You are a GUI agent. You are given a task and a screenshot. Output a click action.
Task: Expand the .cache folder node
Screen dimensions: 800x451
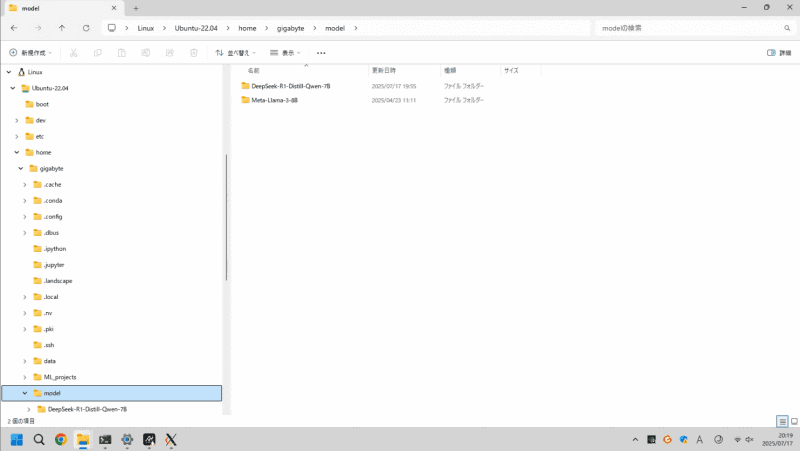coord(24,185)
